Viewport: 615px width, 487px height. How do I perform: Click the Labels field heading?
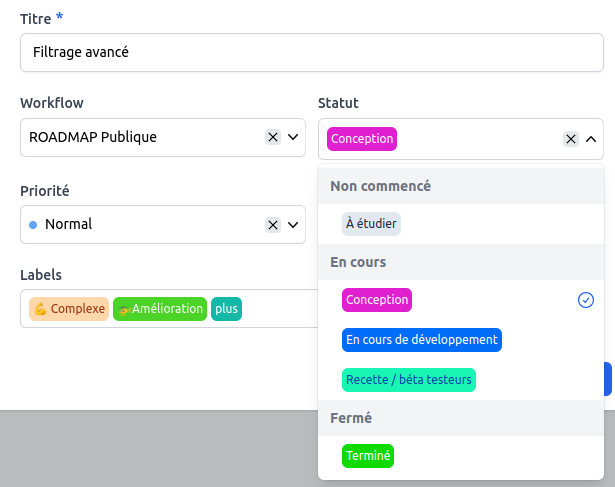tap(41, 275)
